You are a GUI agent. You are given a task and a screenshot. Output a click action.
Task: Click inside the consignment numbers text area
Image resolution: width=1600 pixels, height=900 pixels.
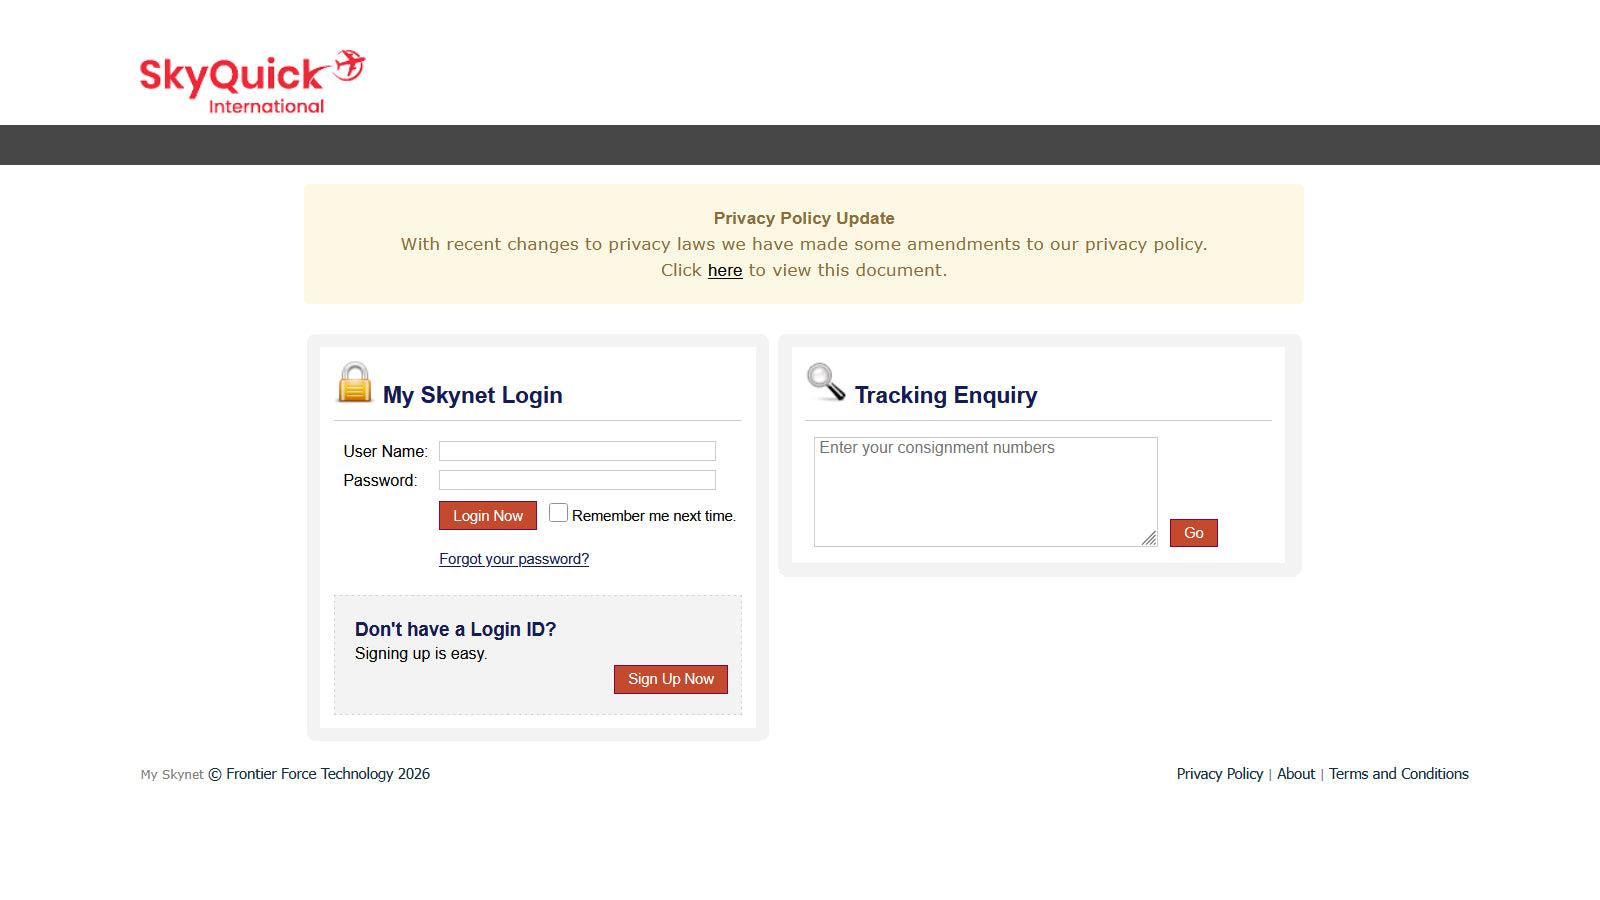point(985,491)
